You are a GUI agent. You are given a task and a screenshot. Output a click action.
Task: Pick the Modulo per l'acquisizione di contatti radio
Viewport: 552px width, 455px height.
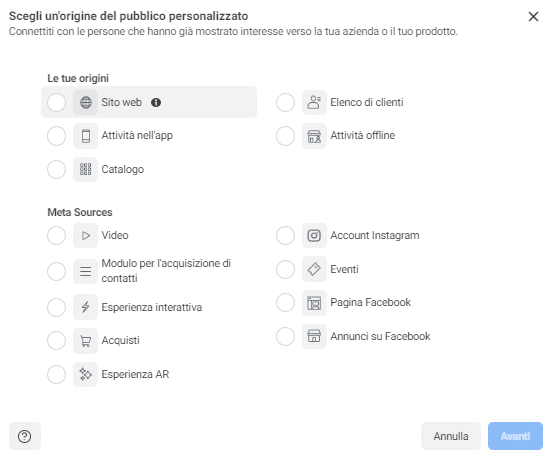point(56,271)
